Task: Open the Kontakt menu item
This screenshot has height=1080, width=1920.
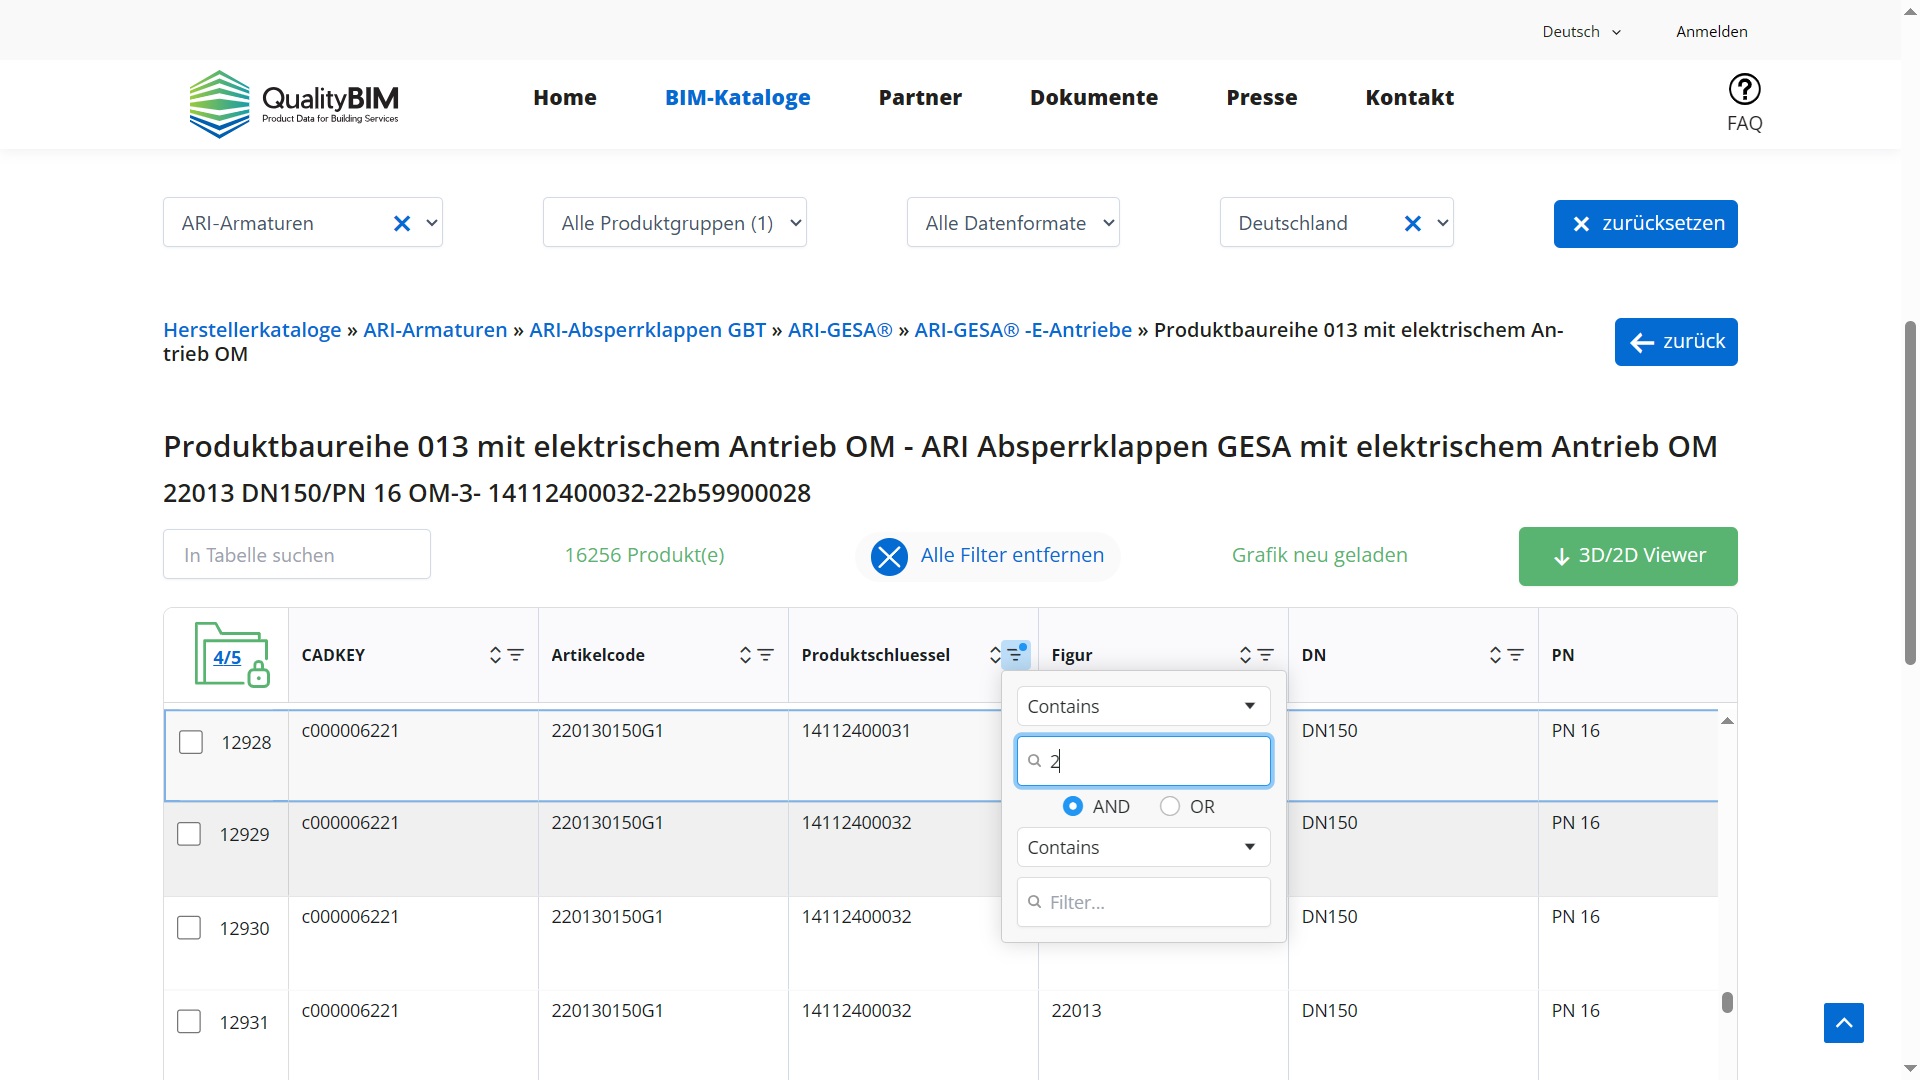Action: (x=1410, y=98)
